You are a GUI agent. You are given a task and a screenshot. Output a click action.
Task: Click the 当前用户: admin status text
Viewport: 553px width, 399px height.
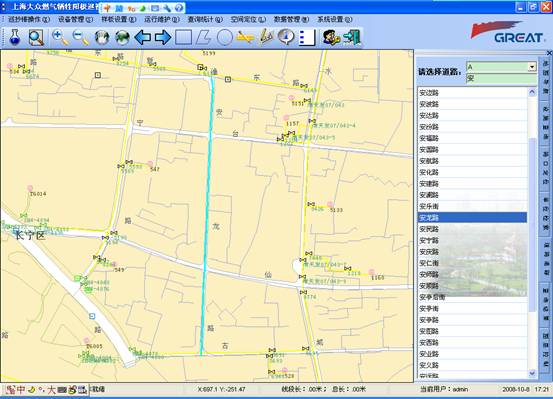click(x=444, y=389)
